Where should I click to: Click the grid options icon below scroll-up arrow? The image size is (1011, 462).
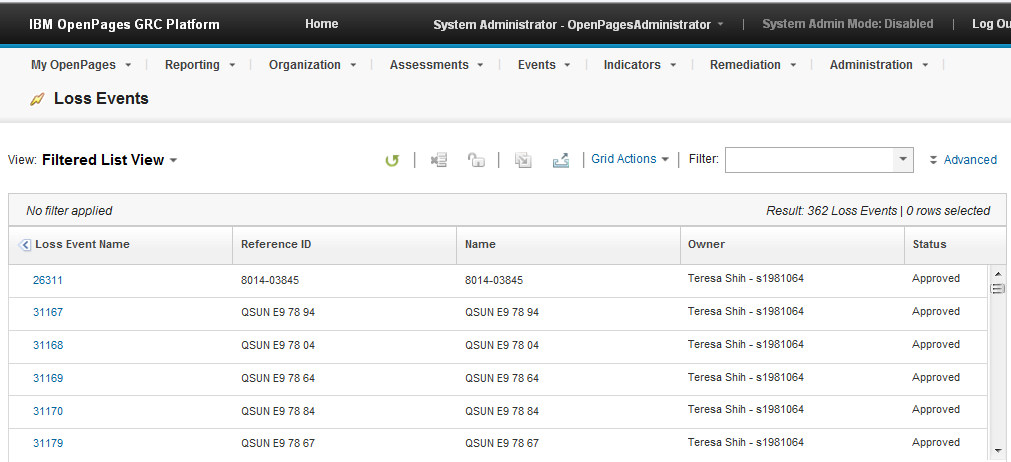(997, 288)
